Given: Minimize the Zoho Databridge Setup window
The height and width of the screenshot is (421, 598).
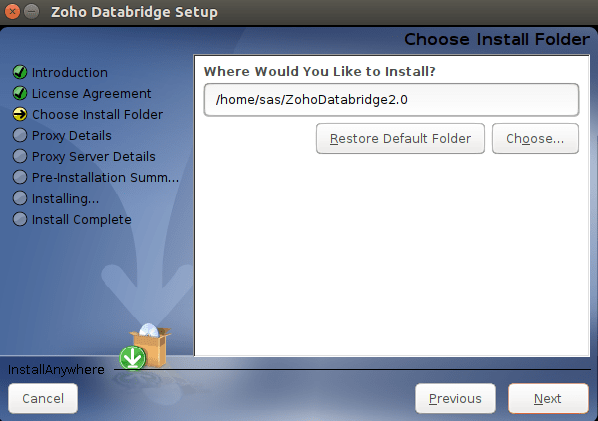Looking at the screenshot, I should coord(32,12).
